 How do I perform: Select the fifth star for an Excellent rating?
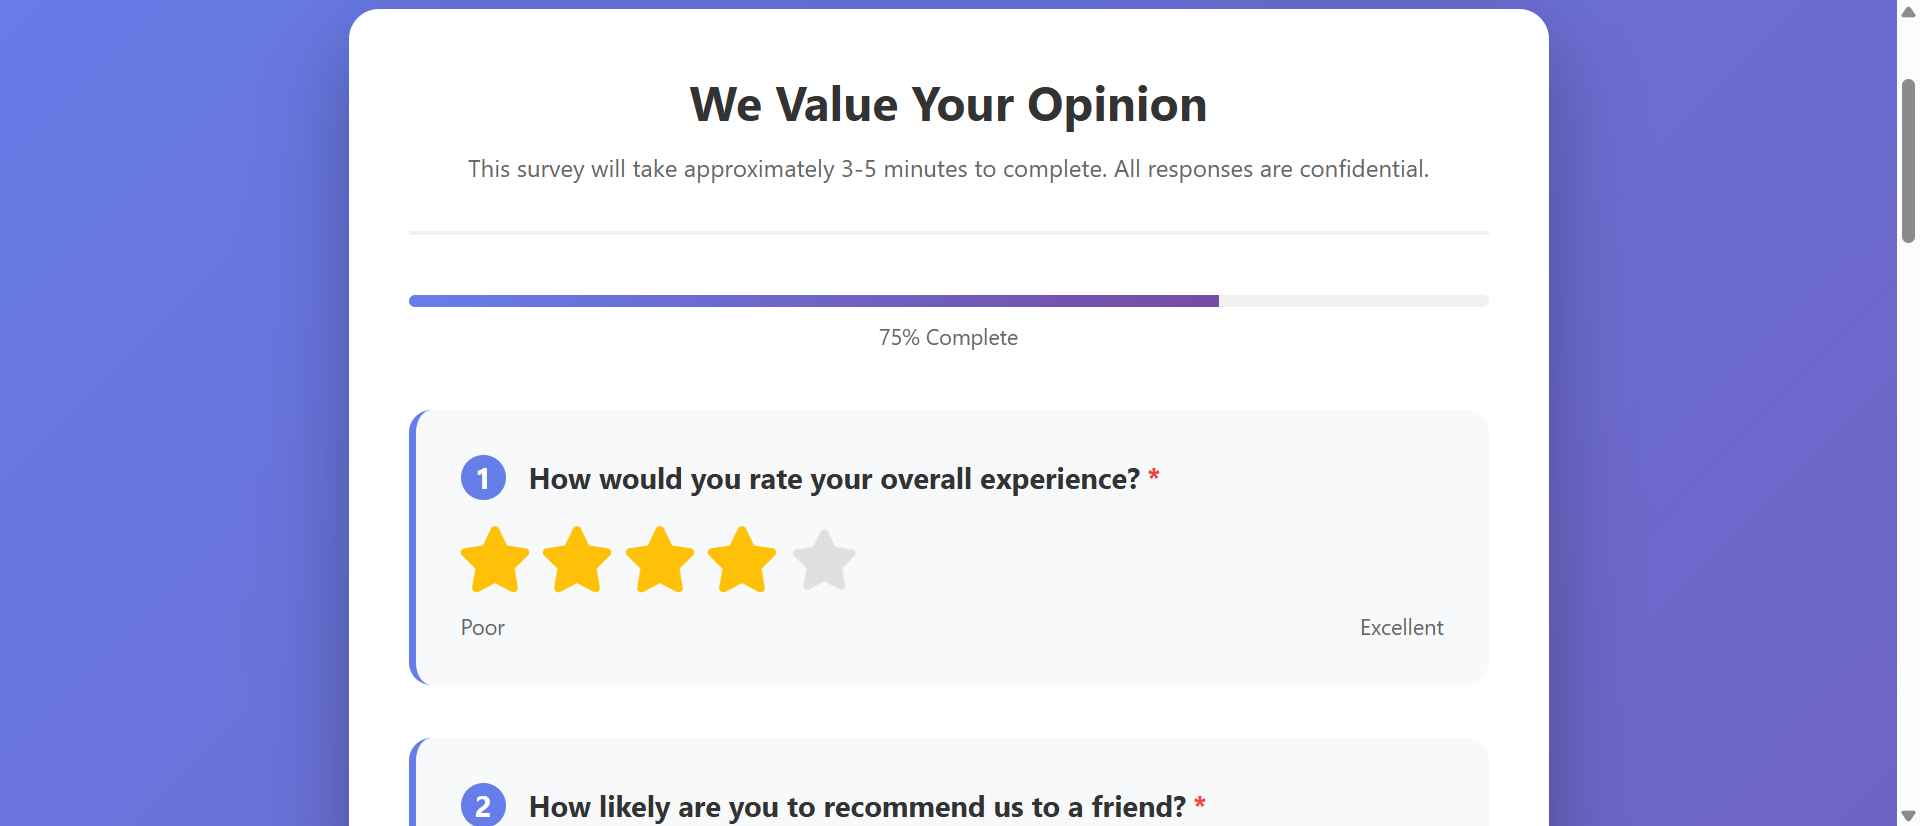(822, 560)
